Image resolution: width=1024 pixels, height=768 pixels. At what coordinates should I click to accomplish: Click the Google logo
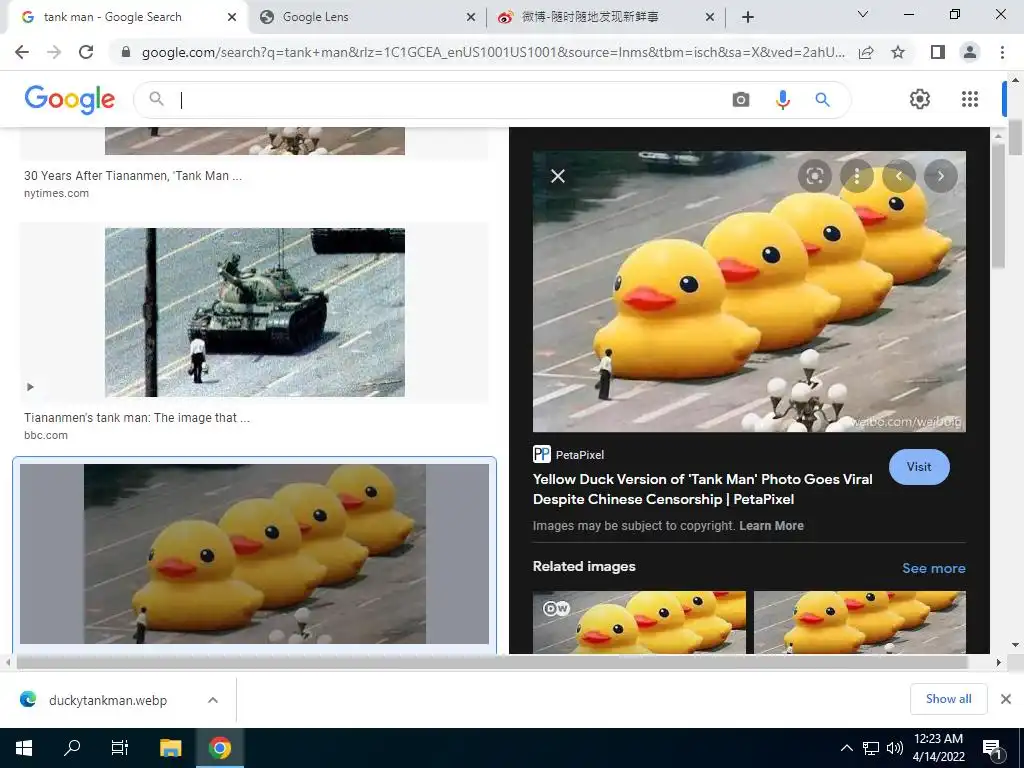70,99
